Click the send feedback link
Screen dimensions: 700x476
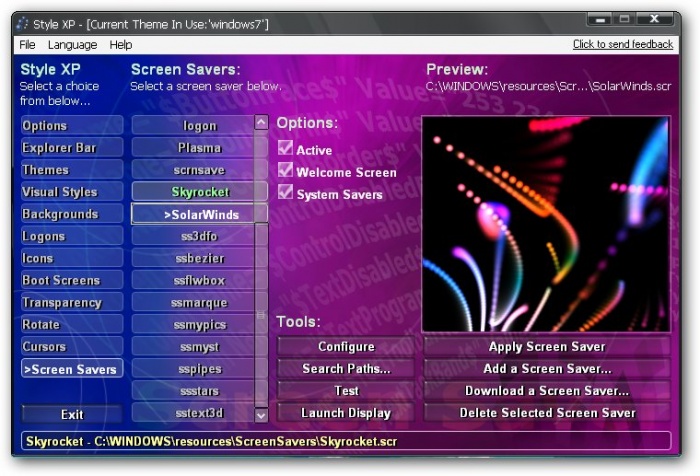point(623,44)
